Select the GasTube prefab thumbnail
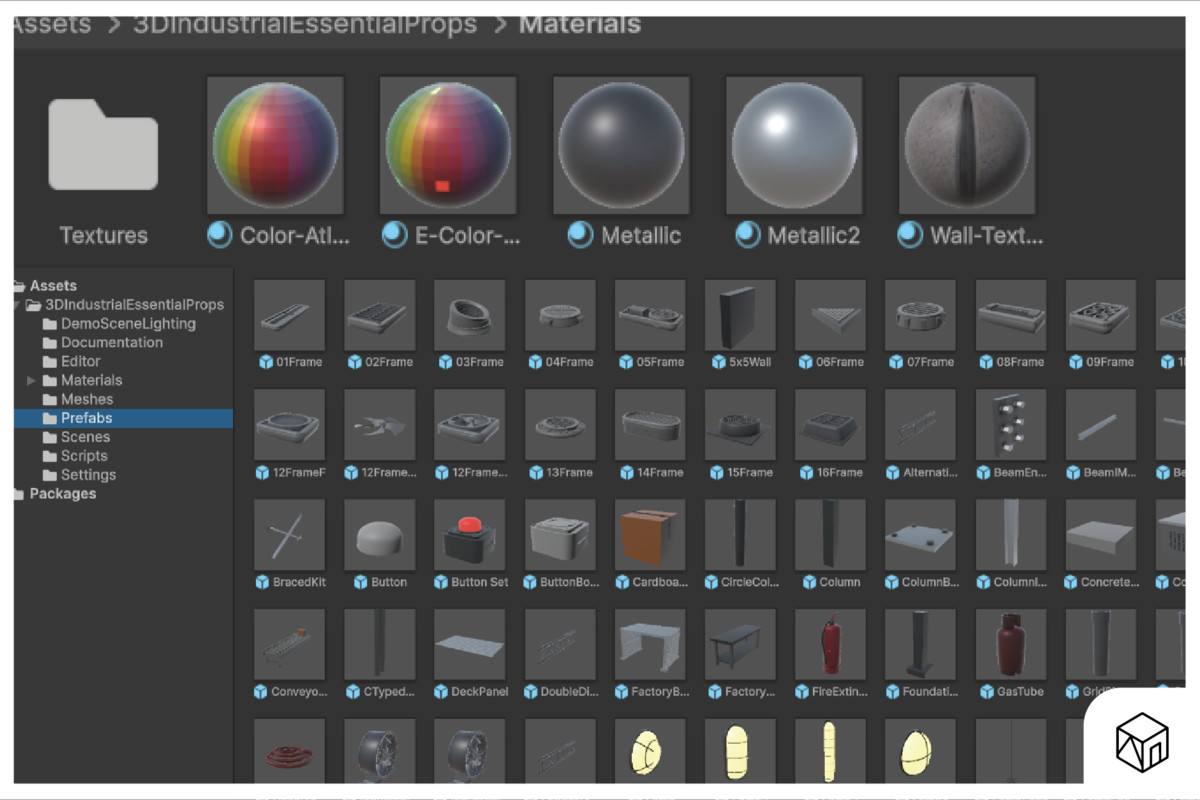Screen dimensions: 1200x800 pyautogui.click(x=1011, y=645)
